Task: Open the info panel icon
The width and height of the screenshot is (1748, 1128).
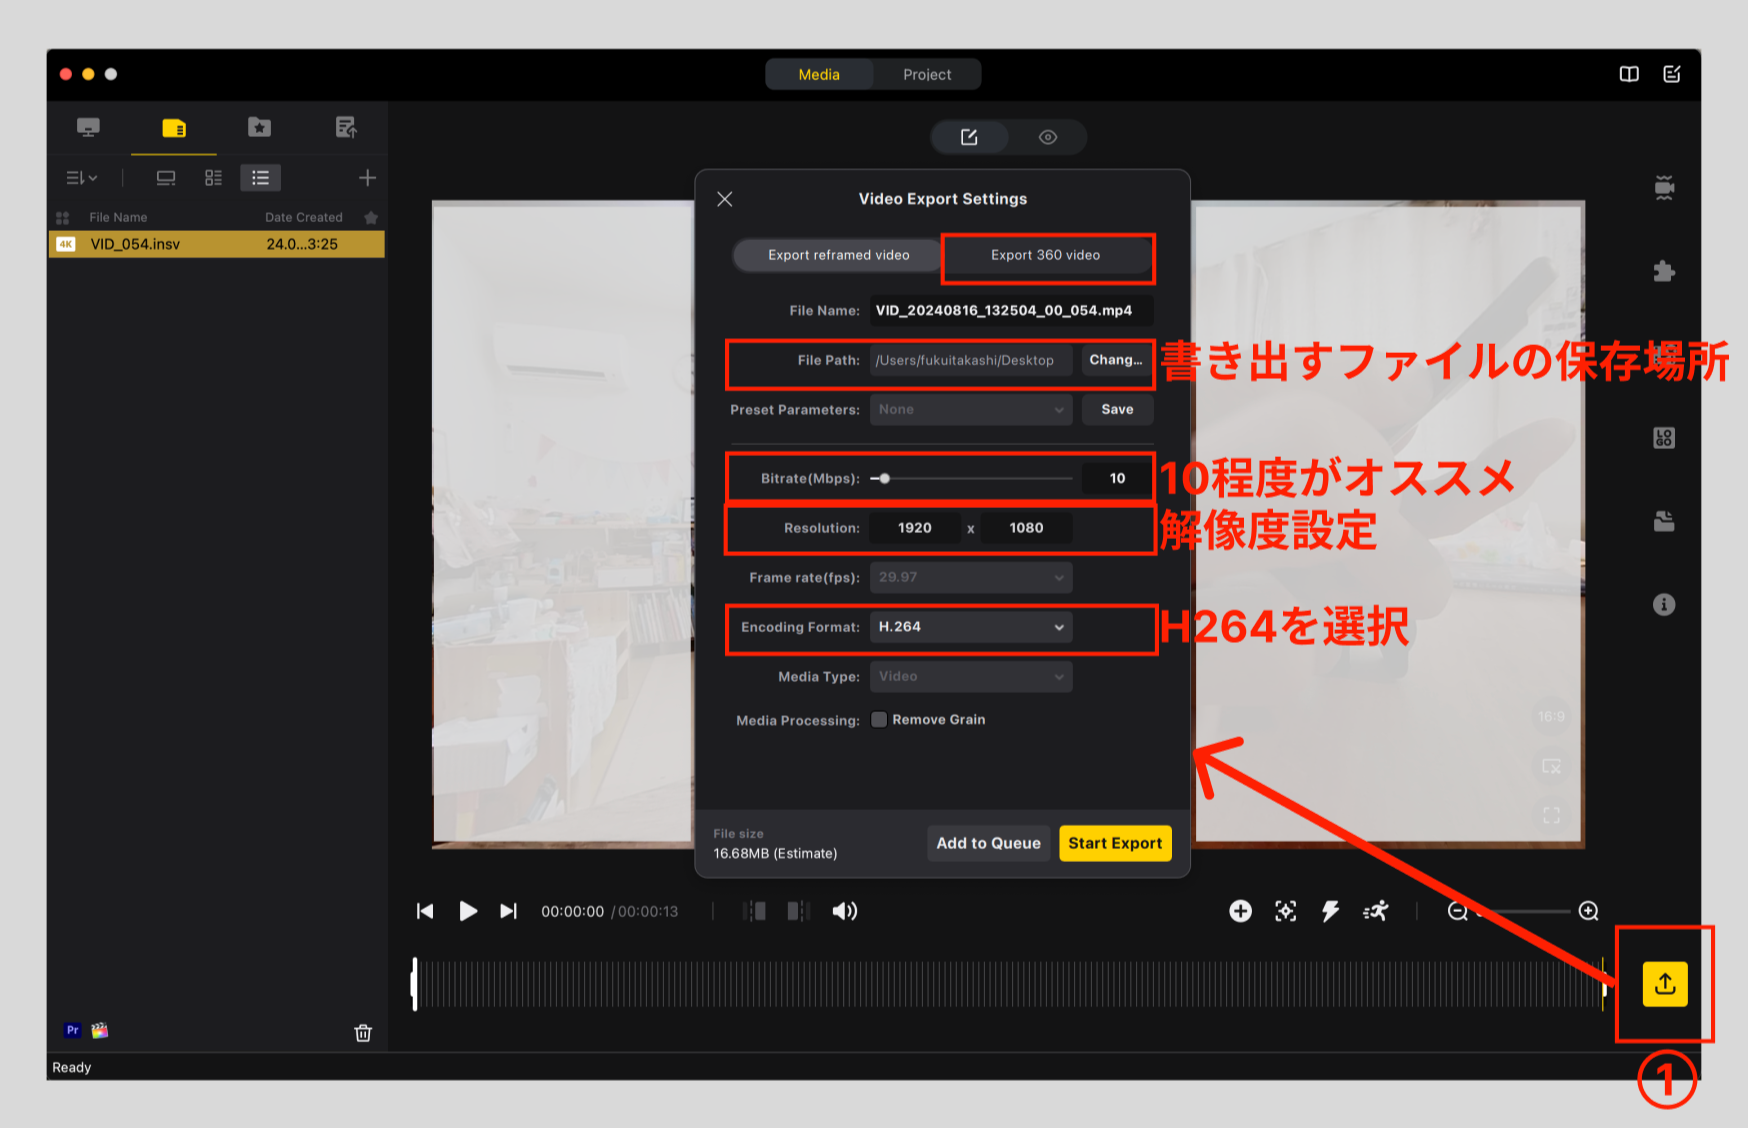Action: [x=1664, y=604]
